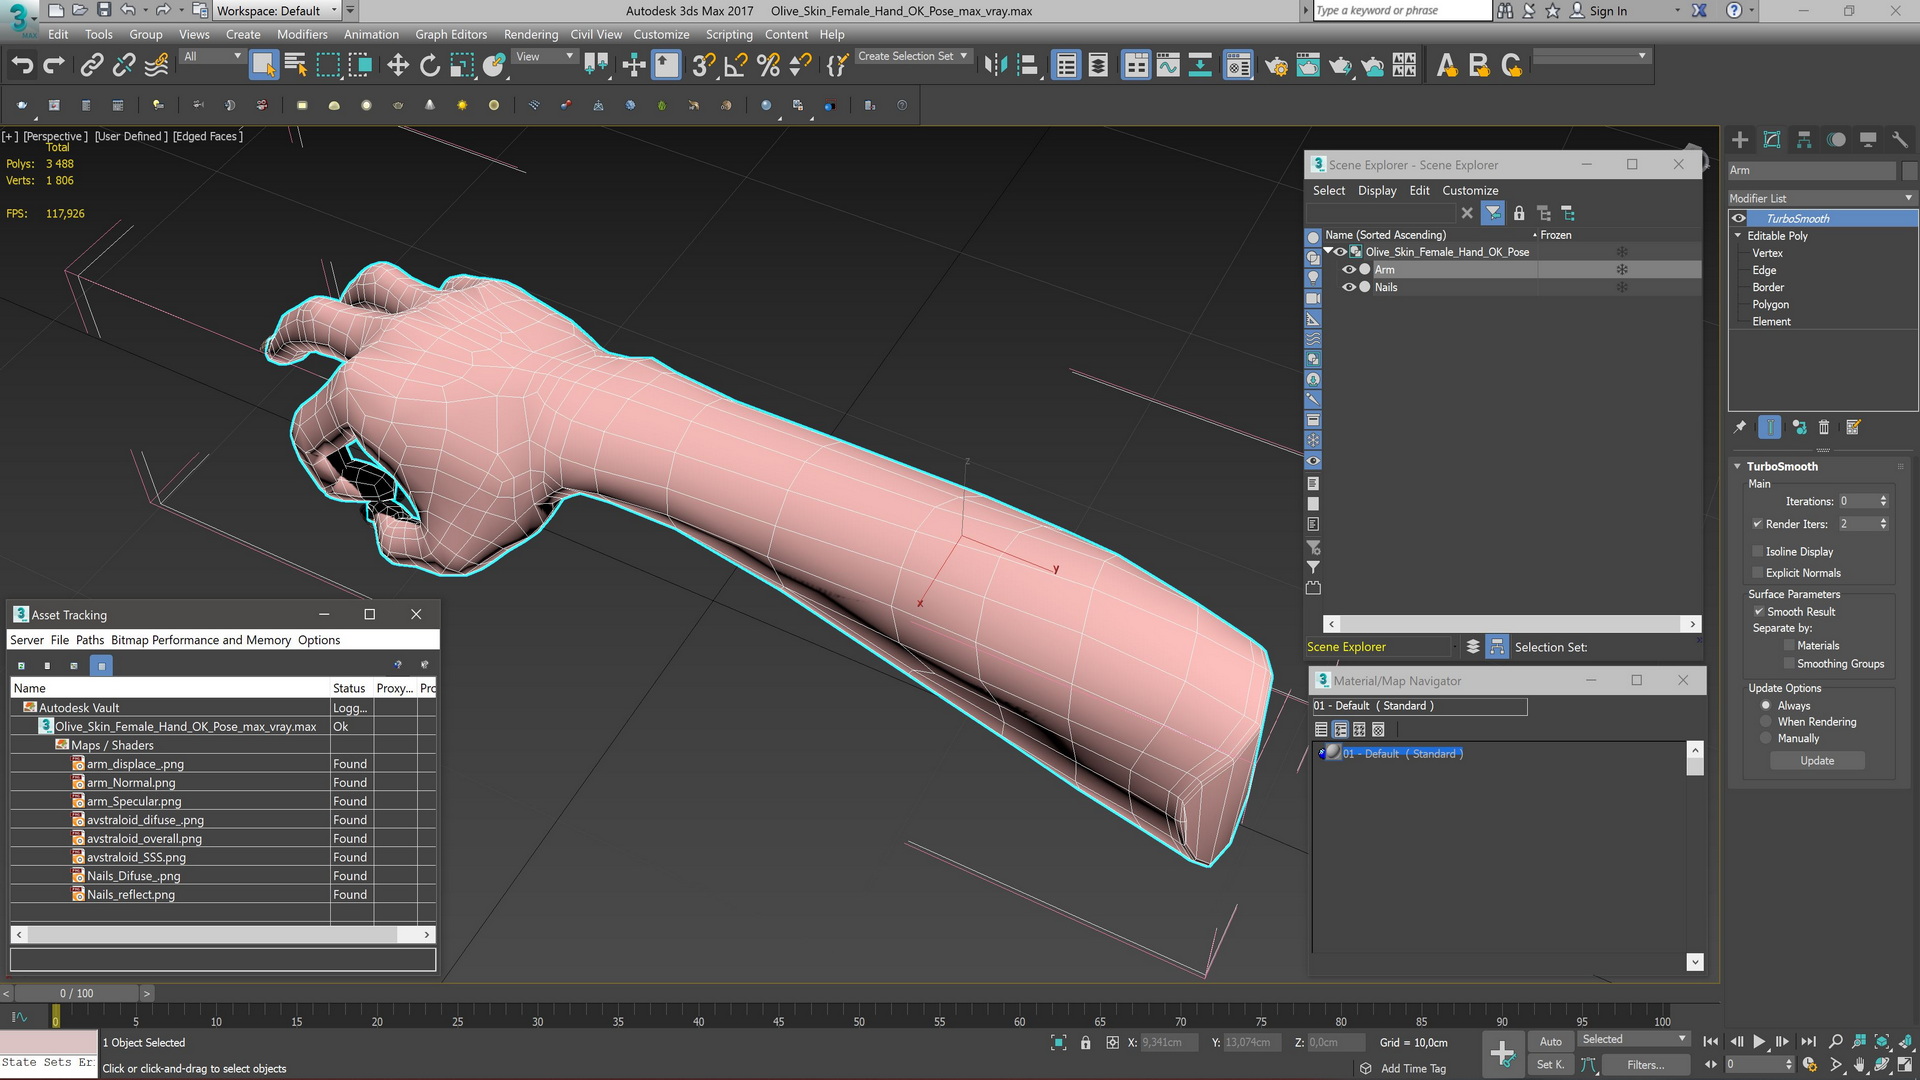Click the Arm object color swatch
Screen dimensions: 1920x1080
coord(1910,170)
